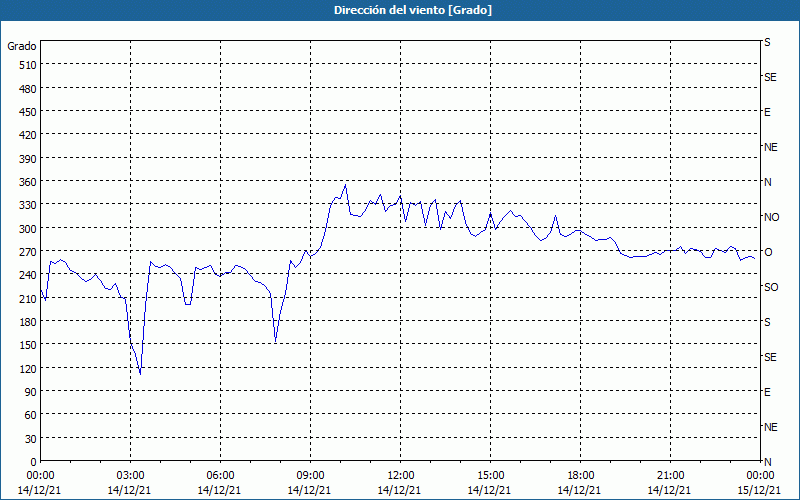The width and height of the screenshot is (800, 500).
Task: Select the '450' y-axis value
Action: coord(28,112)
